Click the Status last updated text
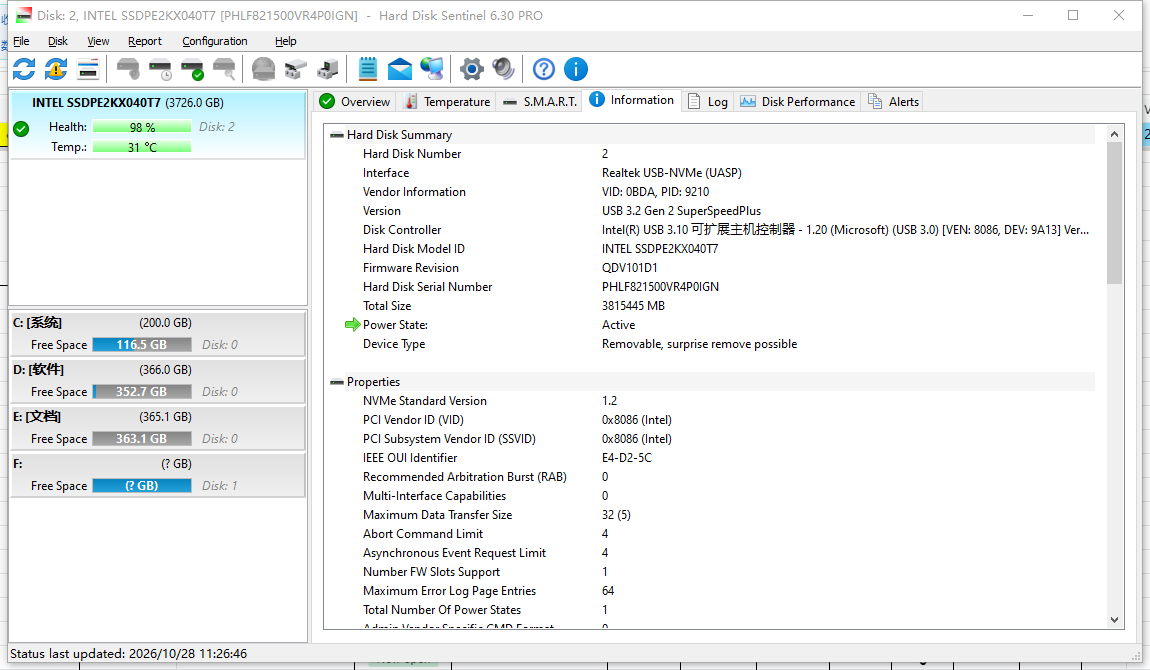This screenshot has width=1150, height=670. click(128, 653)
